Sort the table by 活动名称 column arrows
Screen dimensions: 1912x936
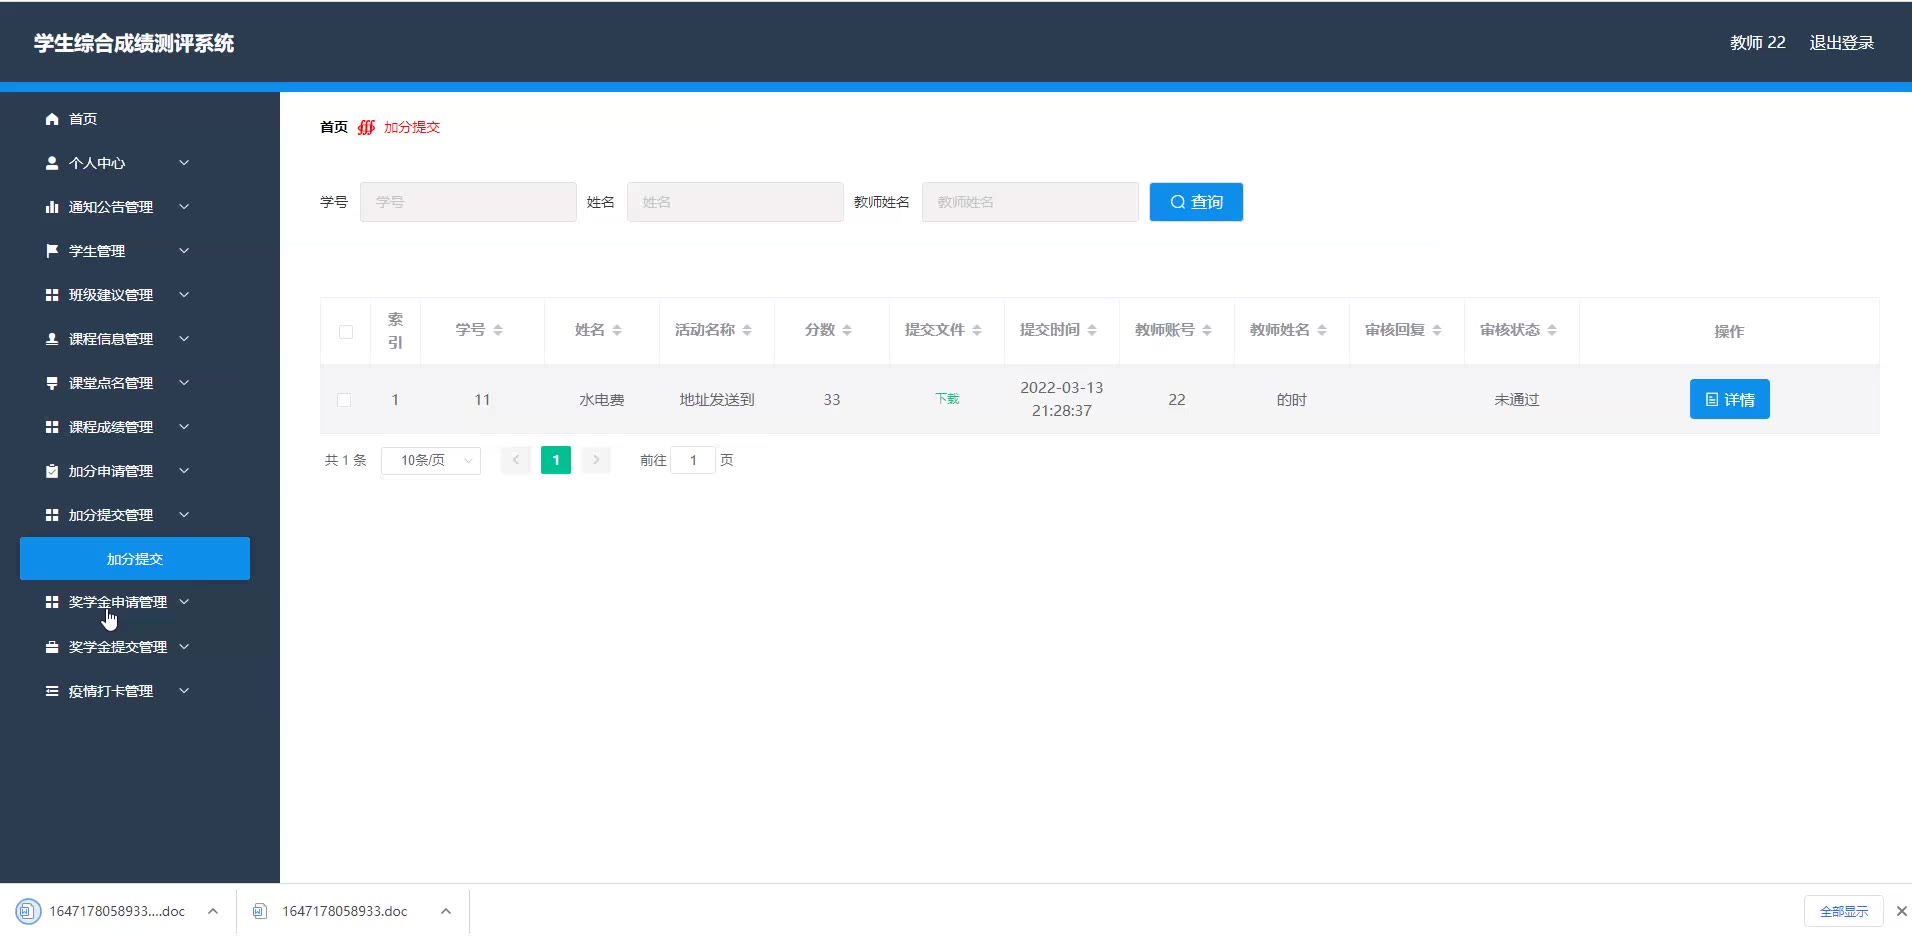(747, 330)
